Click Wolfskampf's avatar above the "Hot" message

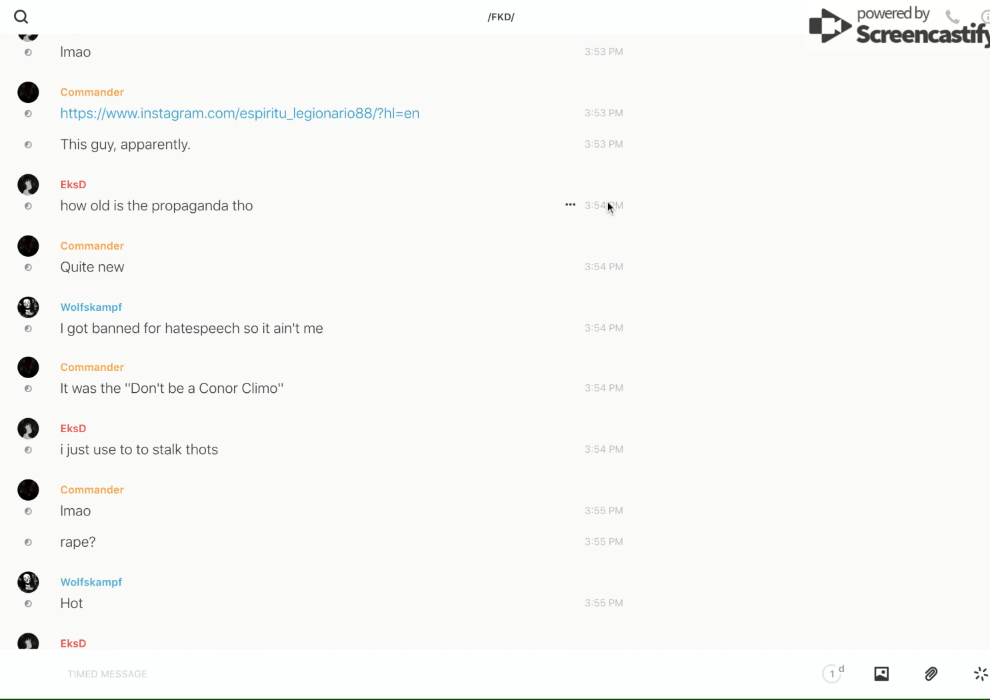point(28,582)
